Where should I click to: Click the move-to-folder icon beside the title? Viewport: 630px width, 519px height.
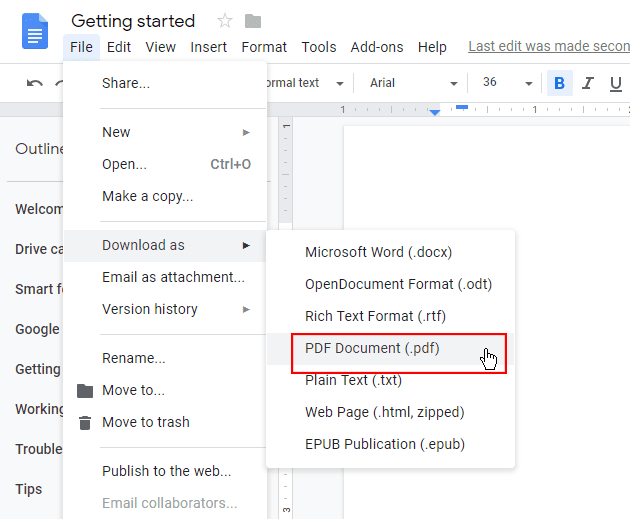tap(253, 21)
